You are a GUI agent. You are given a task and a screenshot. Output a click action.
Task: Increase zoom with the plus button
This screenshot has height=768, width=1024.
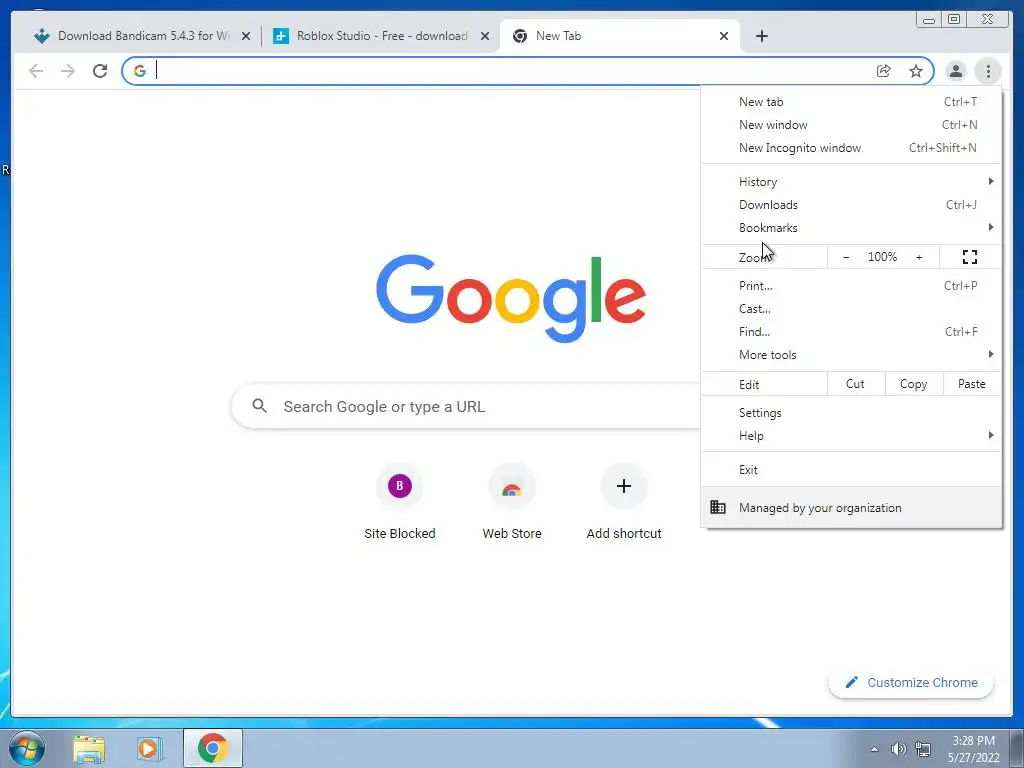919,257
